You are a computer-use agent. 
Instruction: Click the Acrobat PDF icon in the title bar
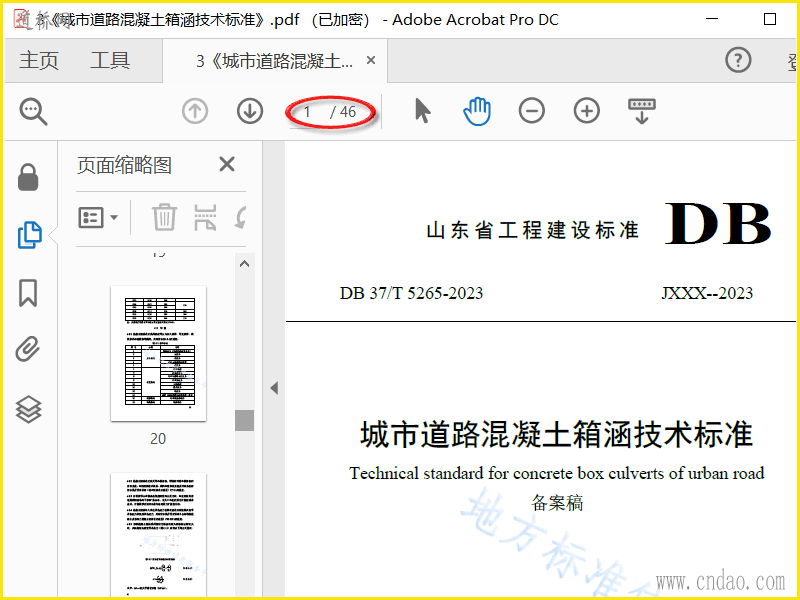tap(21, 19)
